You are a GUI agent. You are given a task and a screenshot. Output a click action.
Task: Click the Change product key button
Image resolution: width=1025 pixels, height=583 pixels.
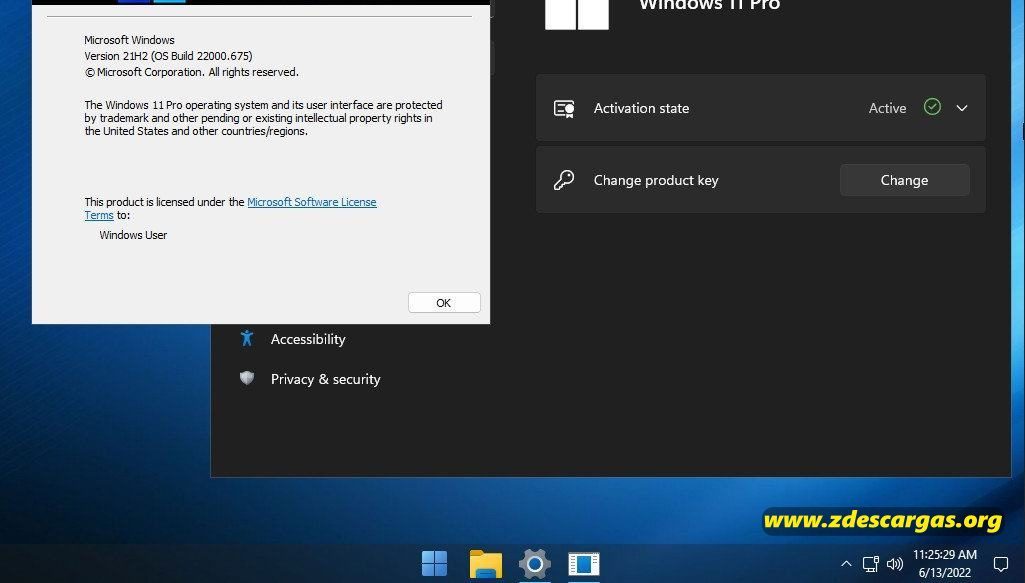coord(904,180)
